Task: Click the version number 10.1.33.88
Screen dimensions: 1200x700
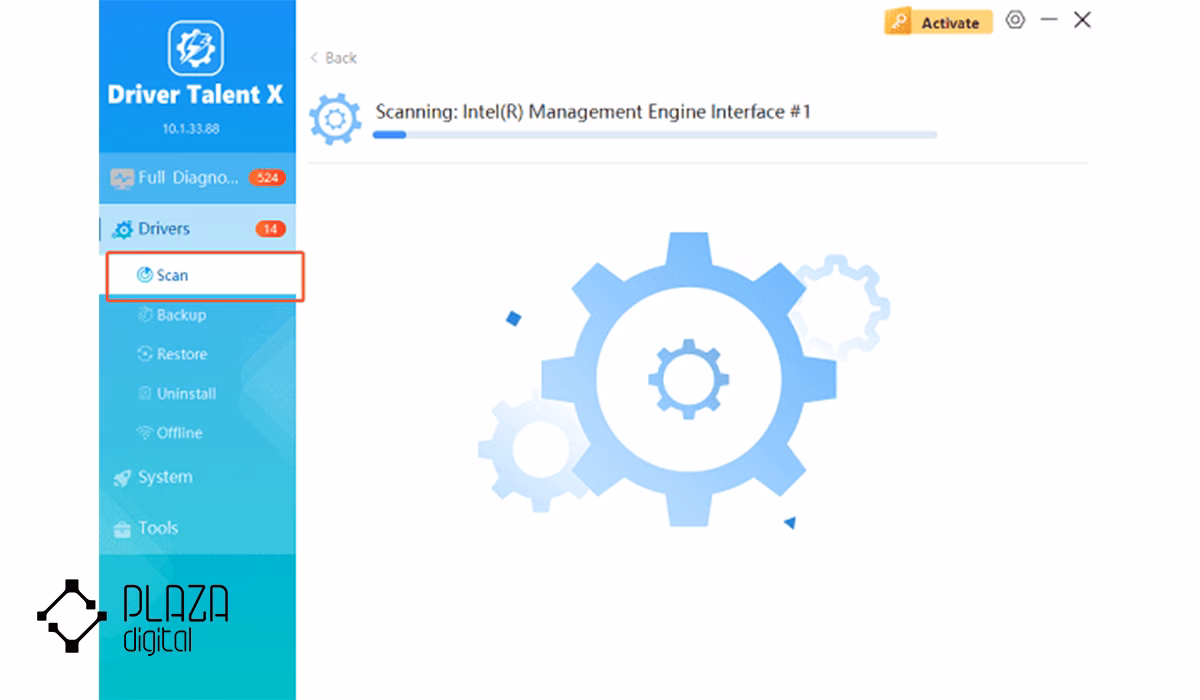Action: pyautogui.click(x=190, y=129)
